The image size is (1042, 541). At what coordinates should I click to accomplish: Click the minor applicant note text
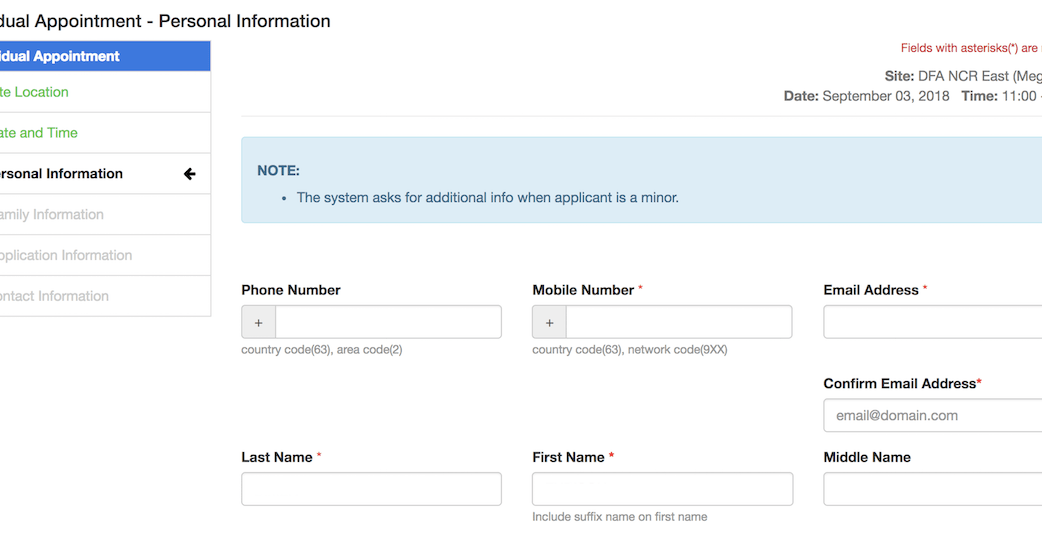tap(487, 198)
